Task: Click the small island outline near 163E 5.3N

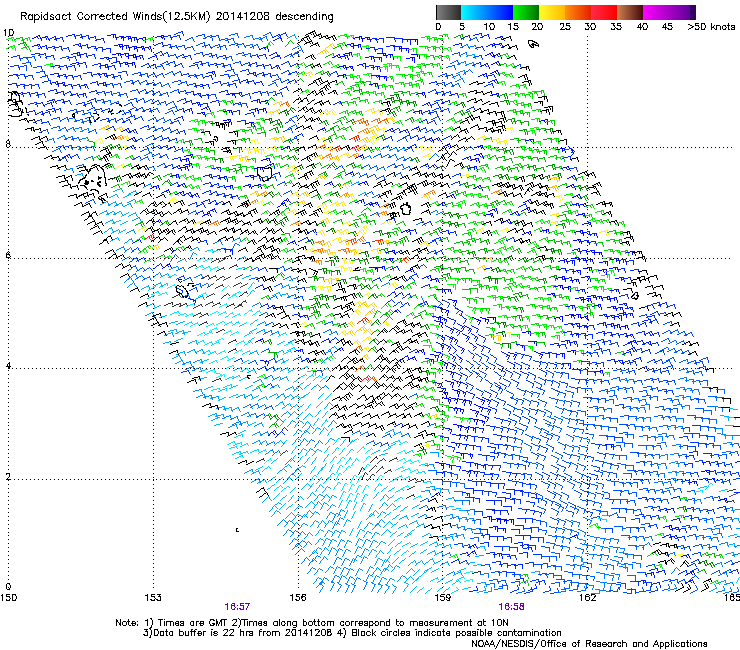Action: [635, 295]
